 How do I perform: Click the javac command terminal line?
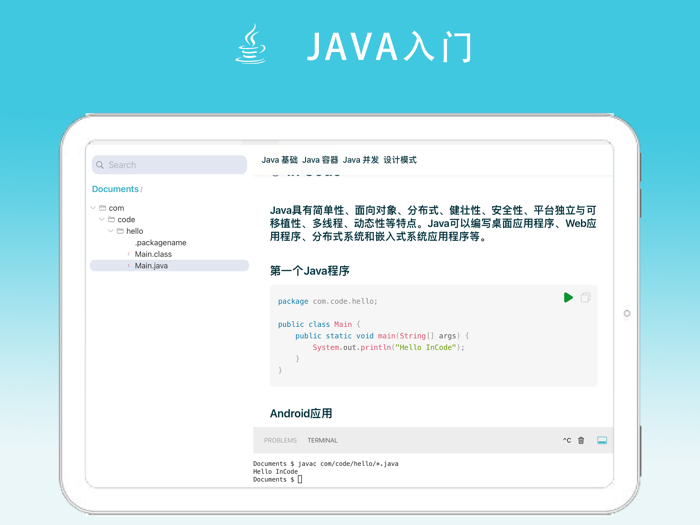pos(325,464)
